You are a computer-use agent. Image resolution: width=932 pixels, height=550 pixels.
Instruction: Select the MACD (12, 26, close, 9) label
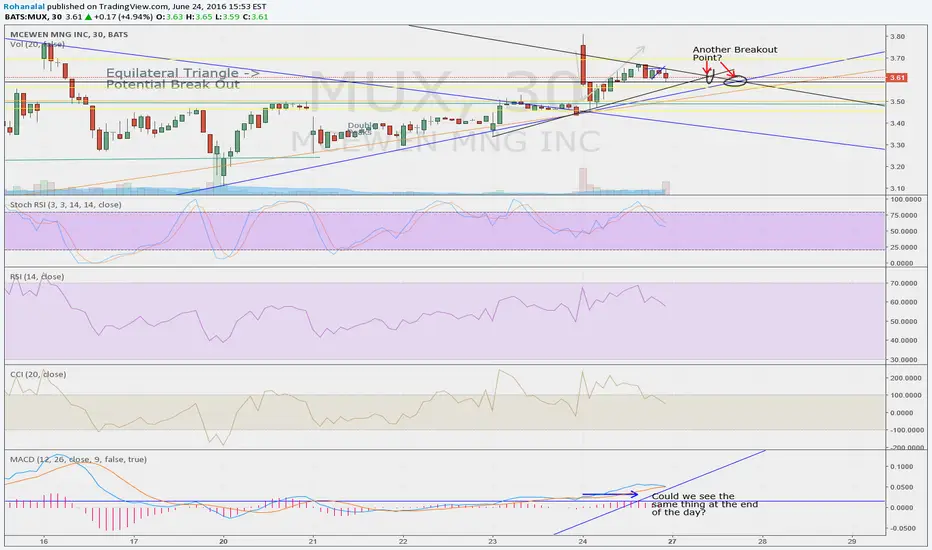click(x=78, y=459)
